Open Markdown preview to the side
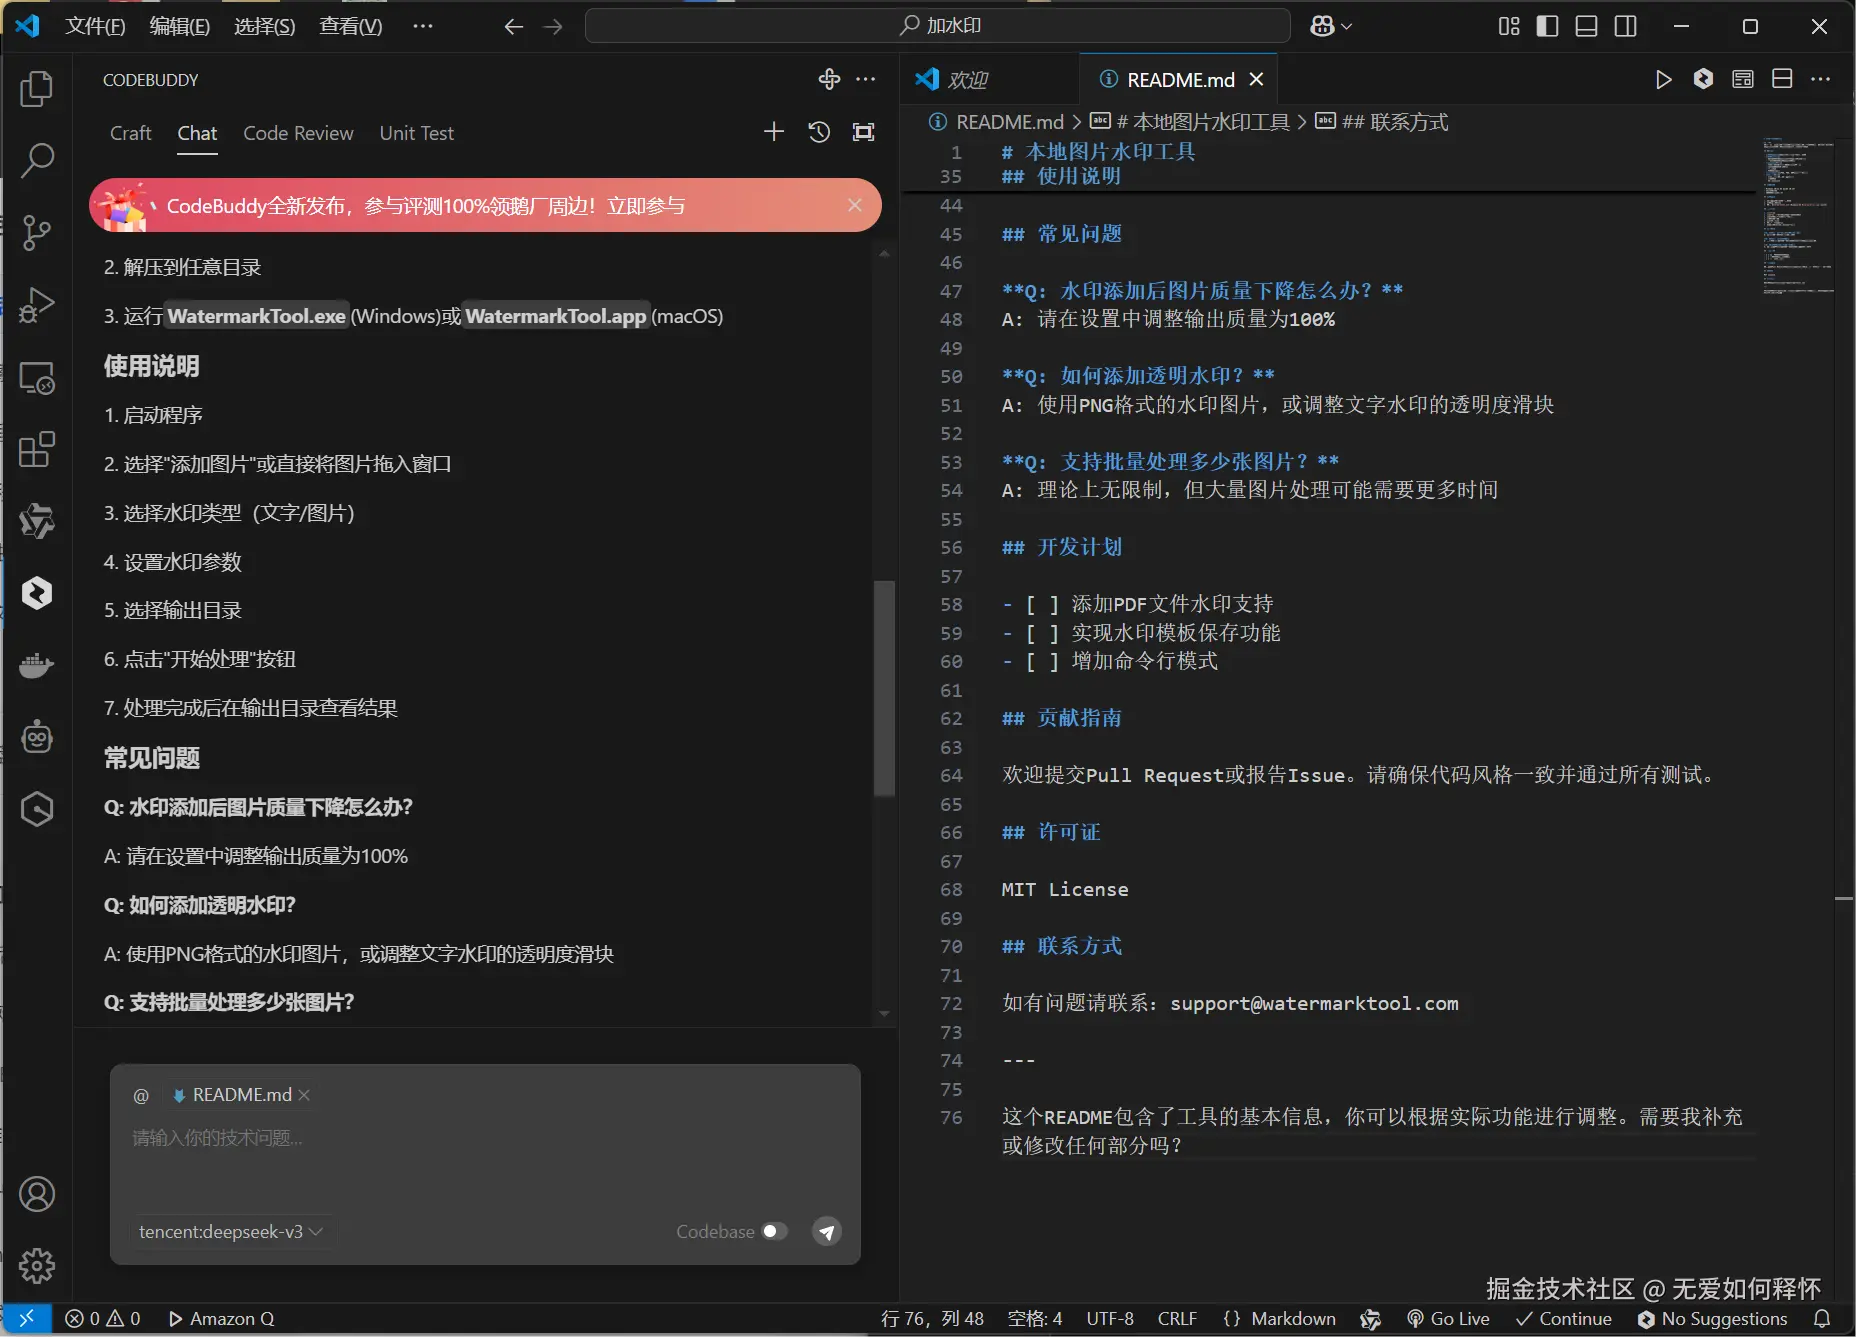The image size is (1856, 1337). click(1743, 79)
